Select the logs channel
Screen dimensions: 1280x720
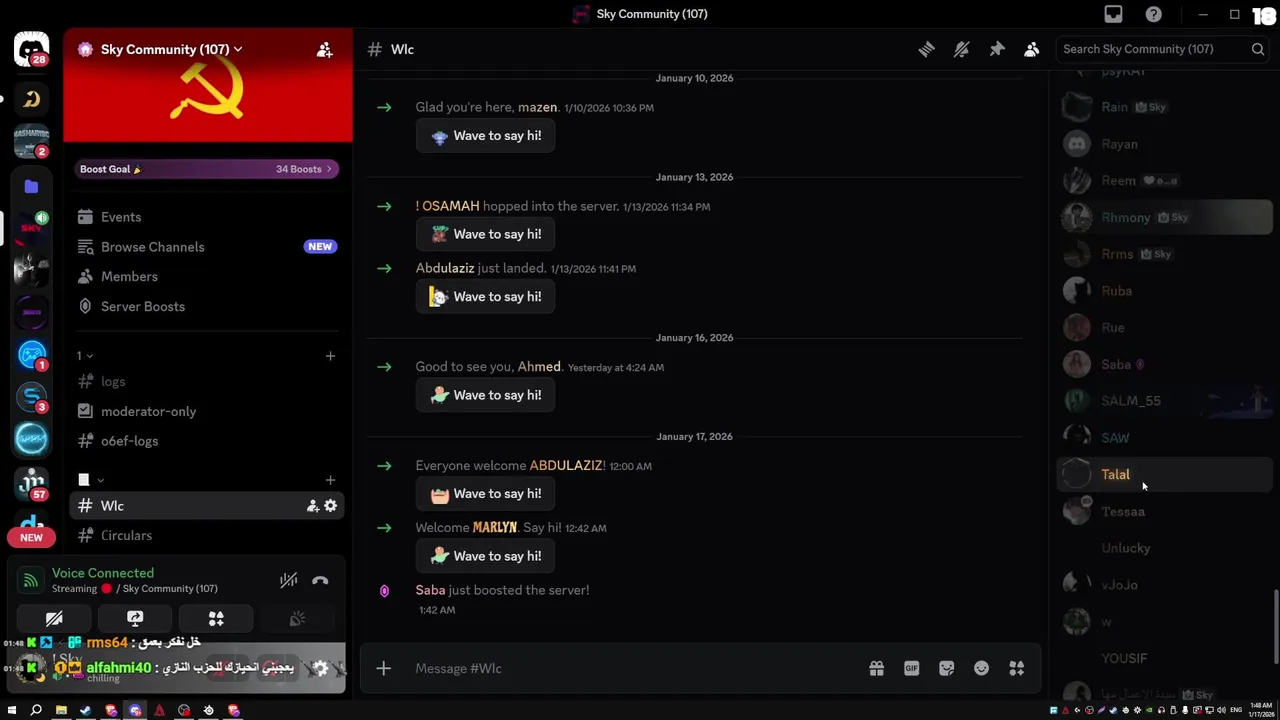(x=207, y=382)
